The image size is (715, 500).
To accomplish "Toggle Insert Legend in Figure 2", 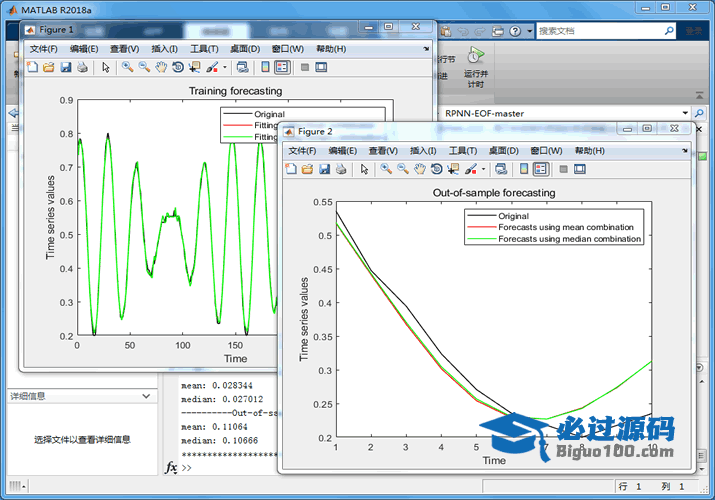I will coord(540,169).
